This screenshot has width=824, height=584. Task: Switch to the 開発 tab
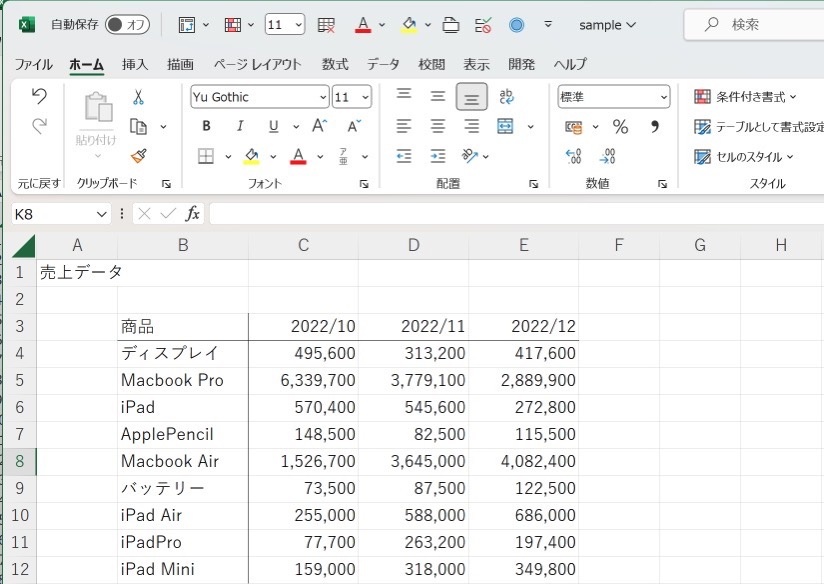(521, 64)
